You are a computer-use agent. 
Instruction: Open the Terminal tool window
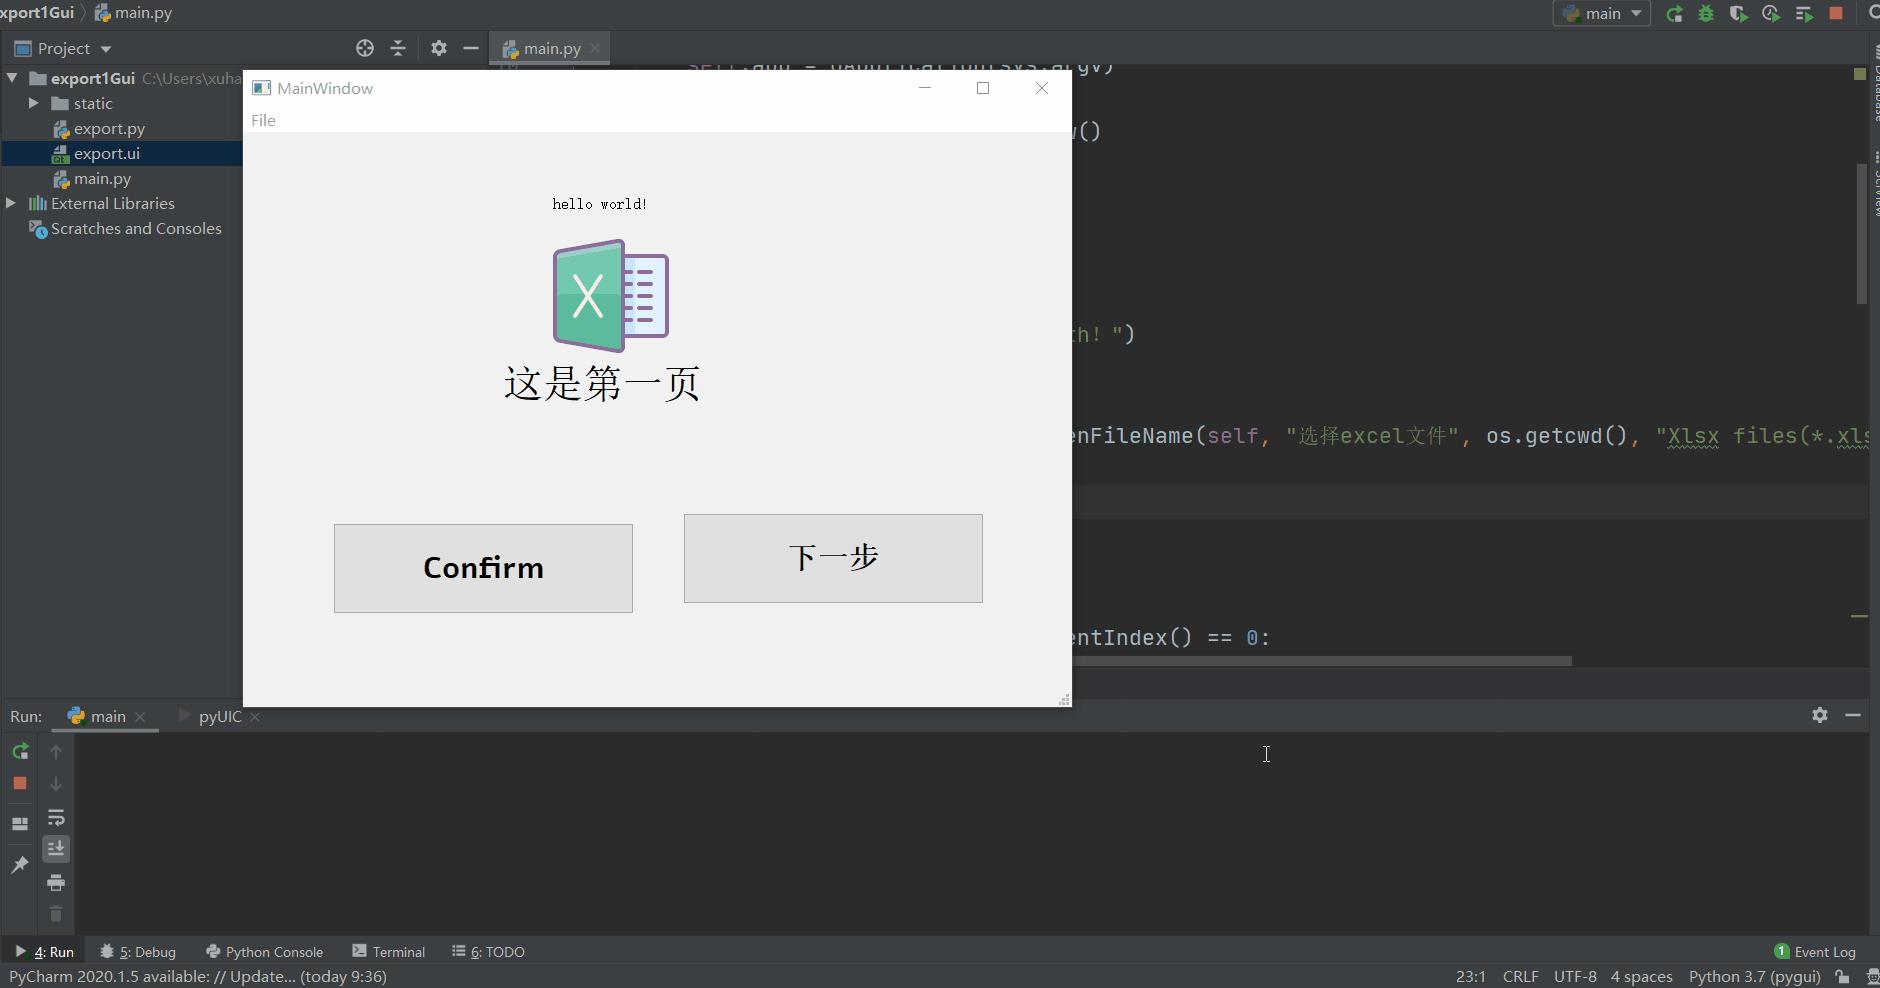coord(389,952)
